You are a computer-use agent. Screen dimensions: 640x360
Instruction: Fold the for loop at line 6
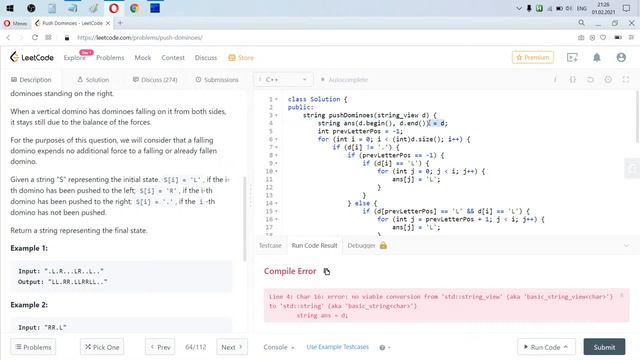276,139
